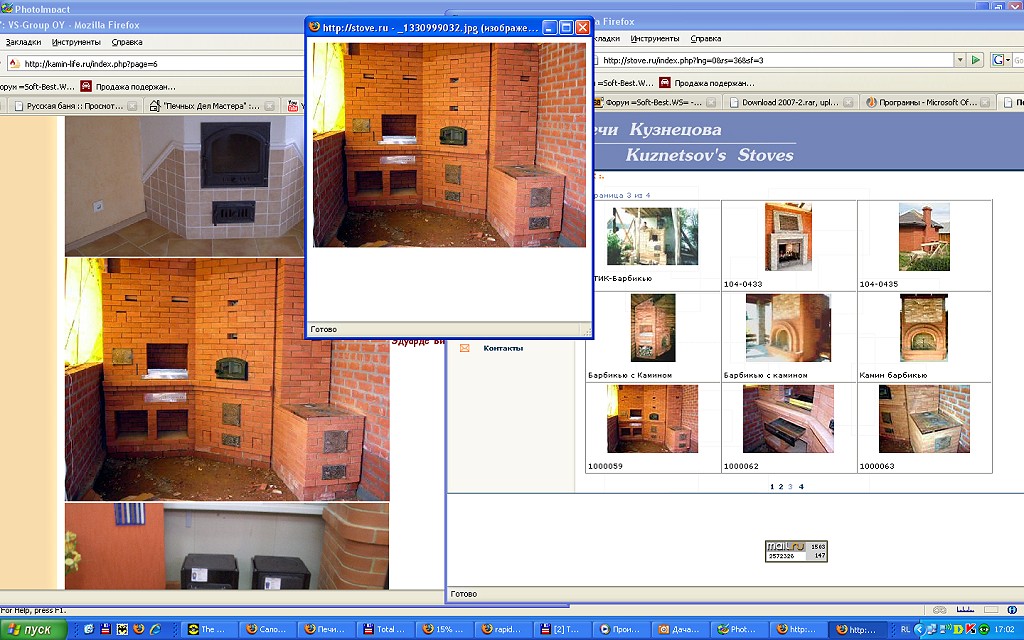Open the Справка menu in left Firefox window
1024x640 pixels.
click(x=127, y=42)
